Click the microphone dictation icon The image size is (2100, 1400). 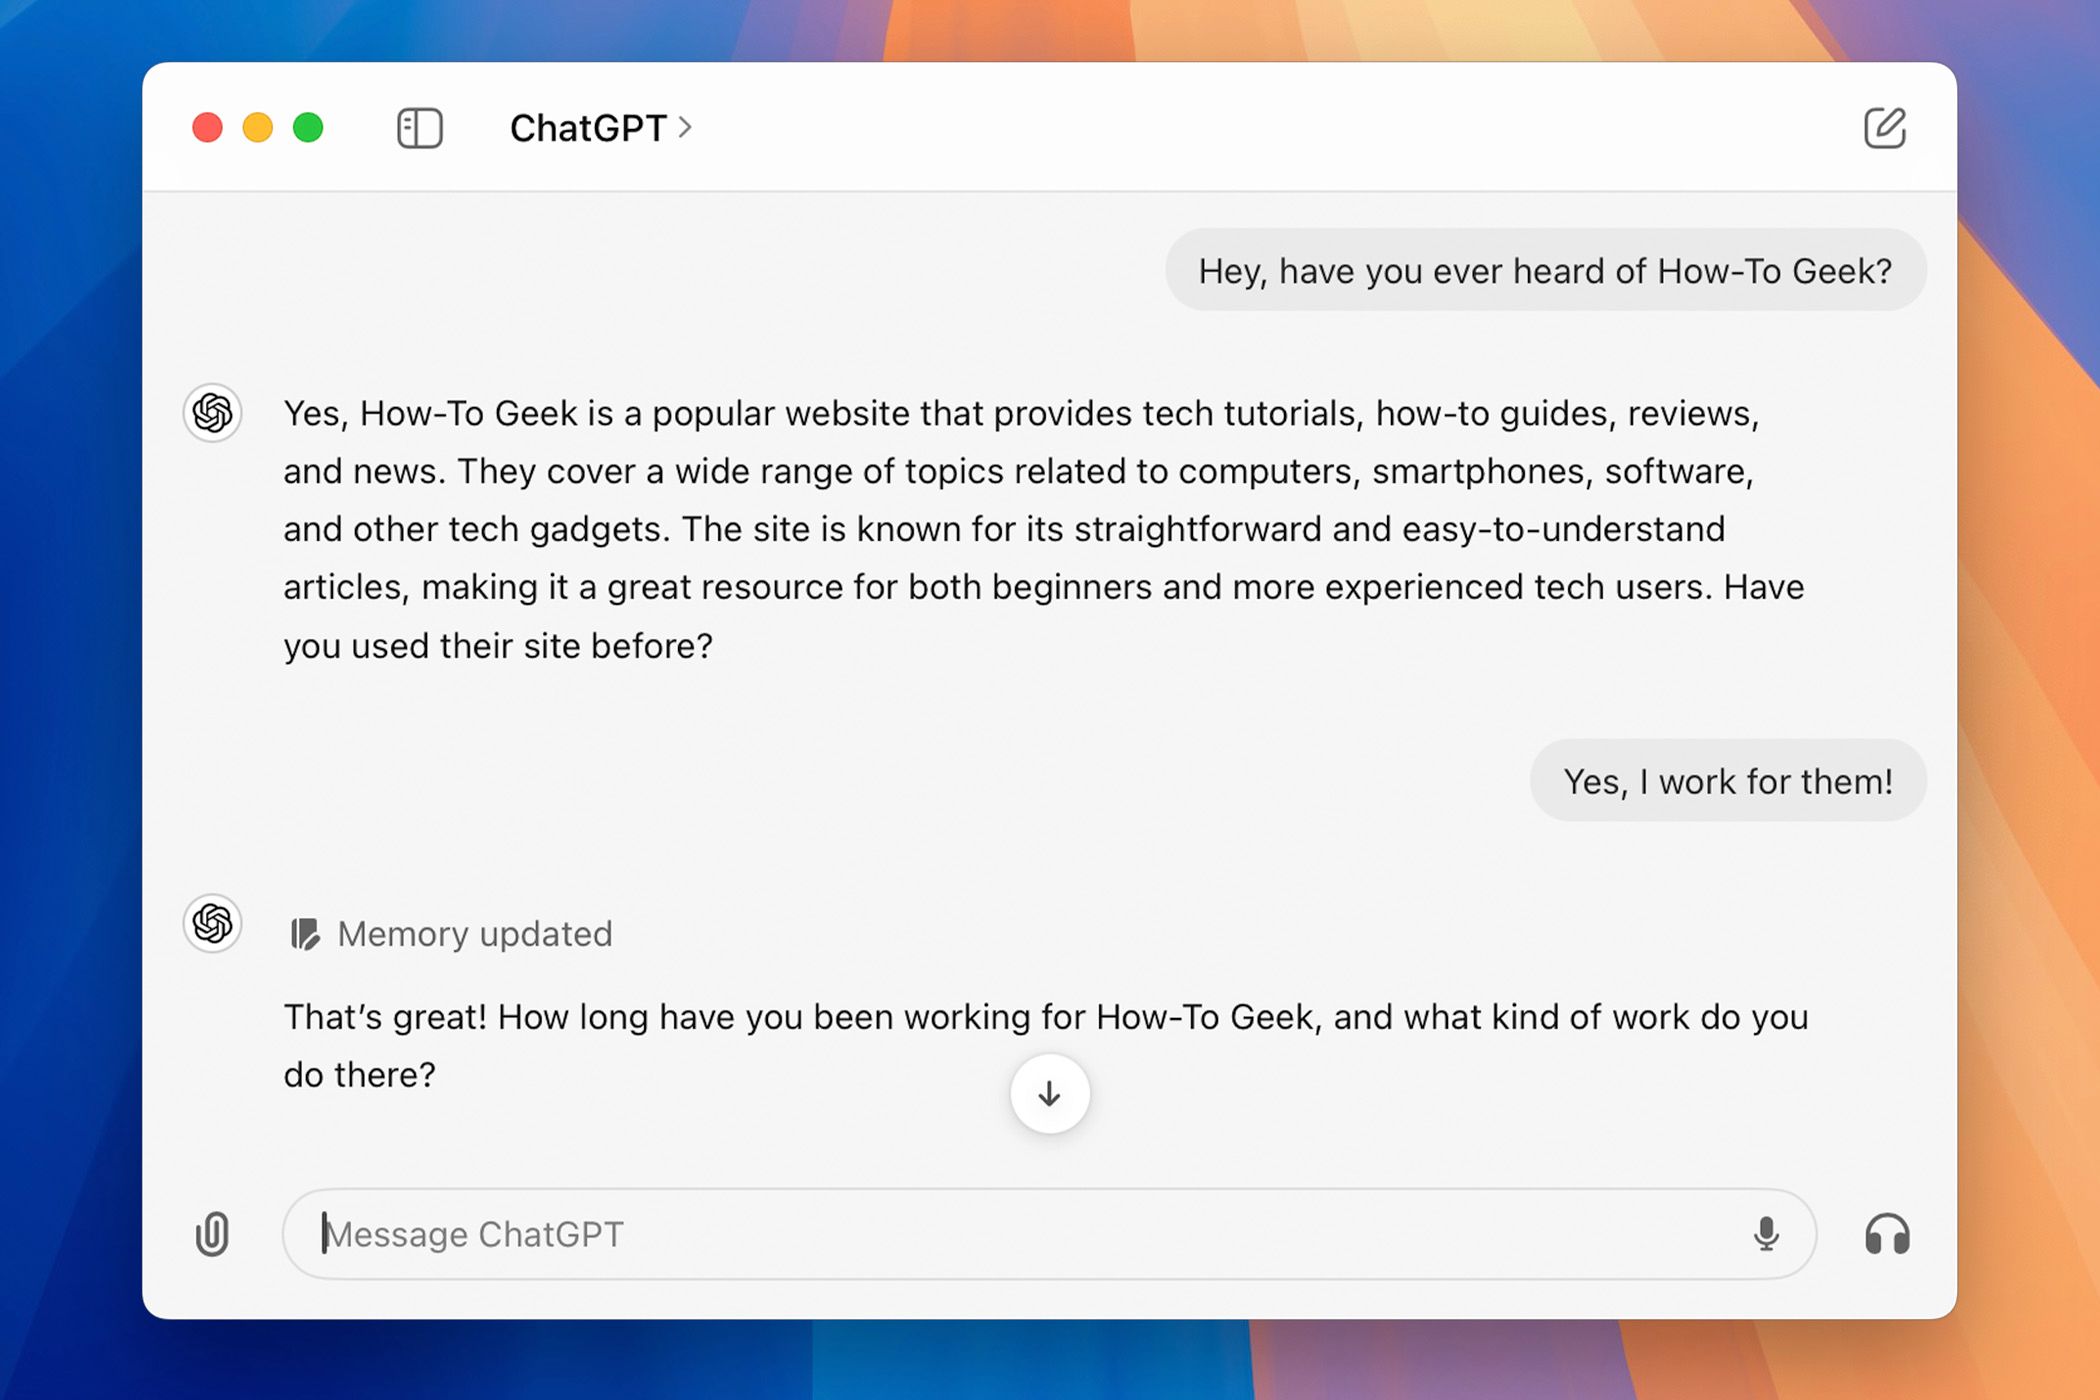point(1766,1234)
